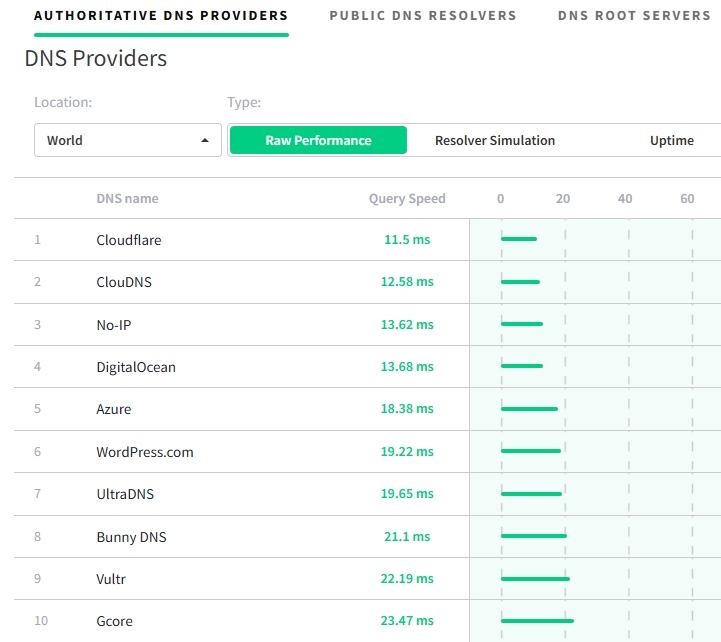Open the Authoritative DNS Providers tab
The width and height of the screenshot is (721, 642).
point(161,16)
